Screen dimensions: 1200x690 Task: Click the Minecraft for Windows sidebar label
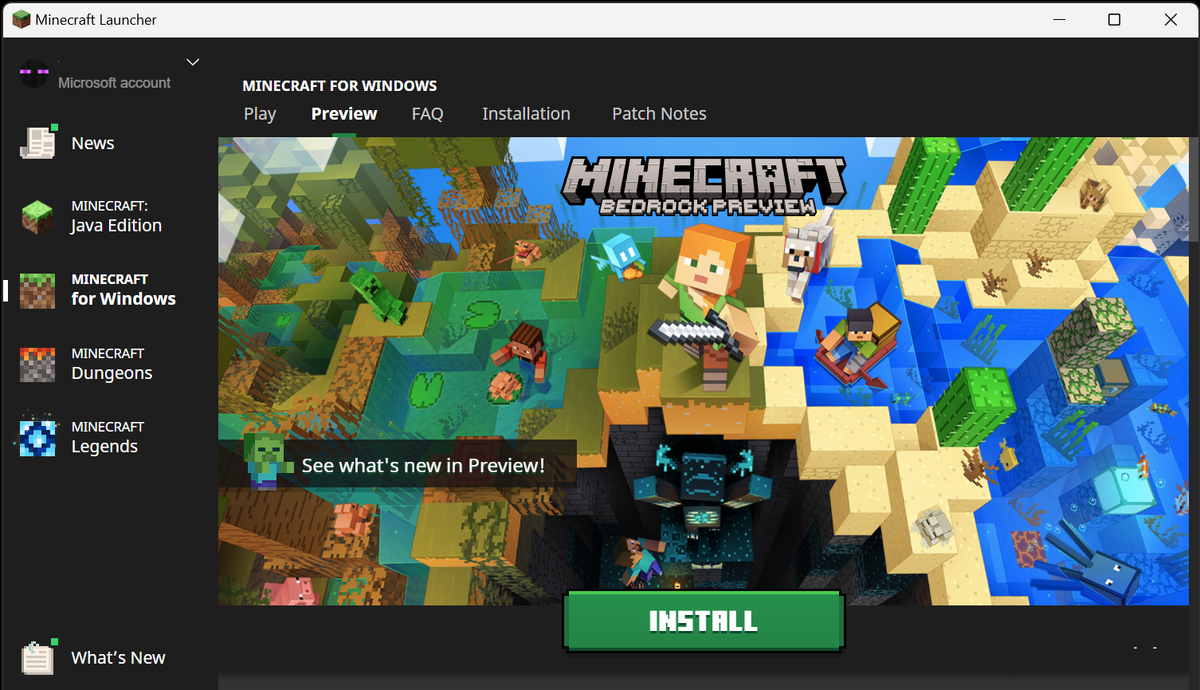[123, 290]
